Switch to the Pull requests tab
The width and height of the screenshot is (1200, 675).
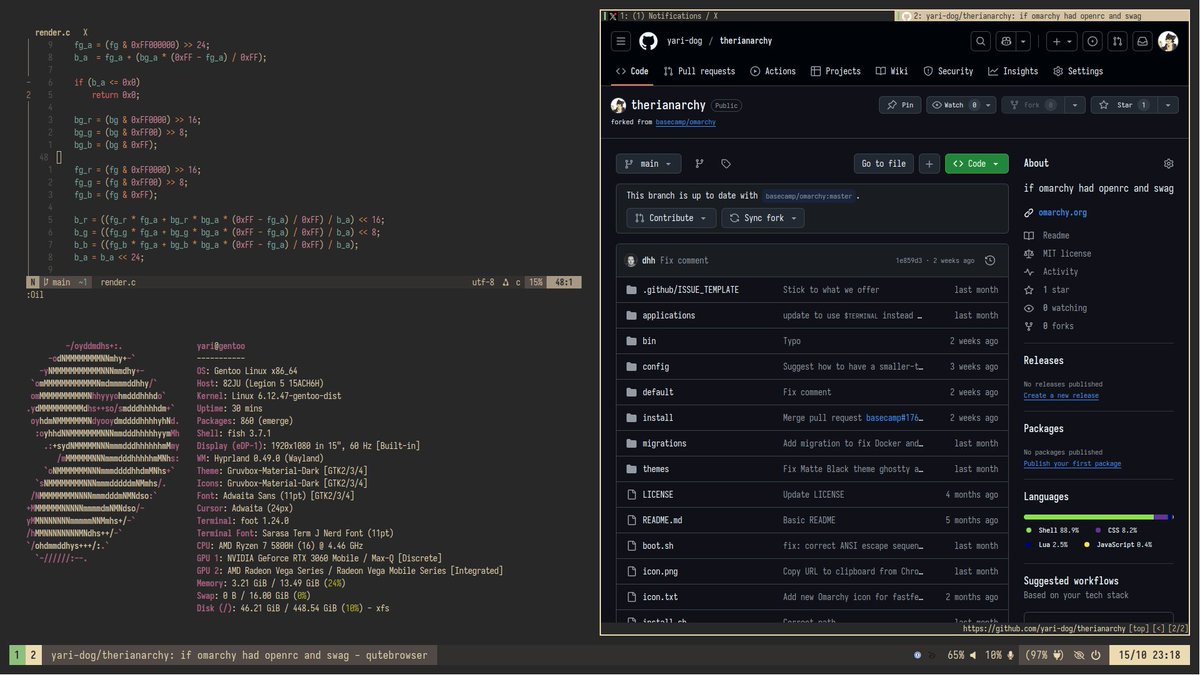tap(699, 72)
